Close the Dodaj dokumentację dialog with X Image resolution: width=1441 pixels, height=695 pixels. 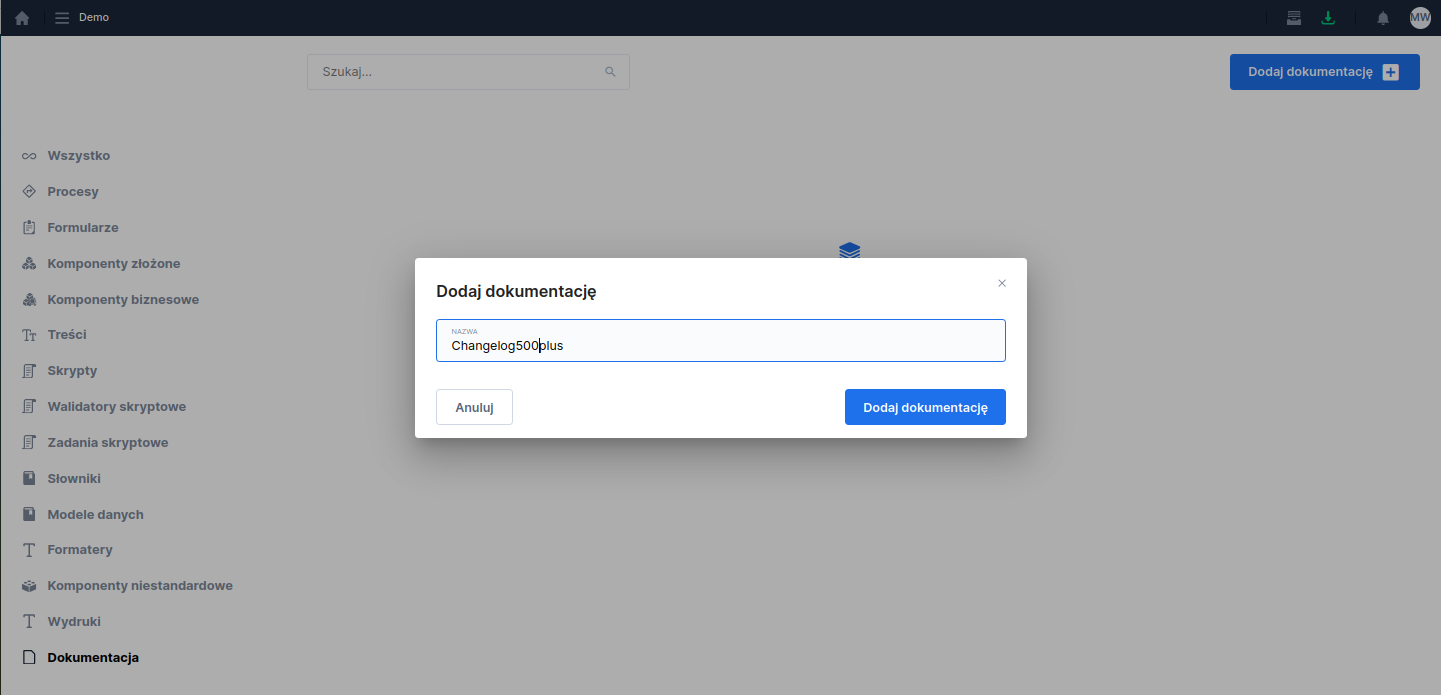(x=1002, y=283)
